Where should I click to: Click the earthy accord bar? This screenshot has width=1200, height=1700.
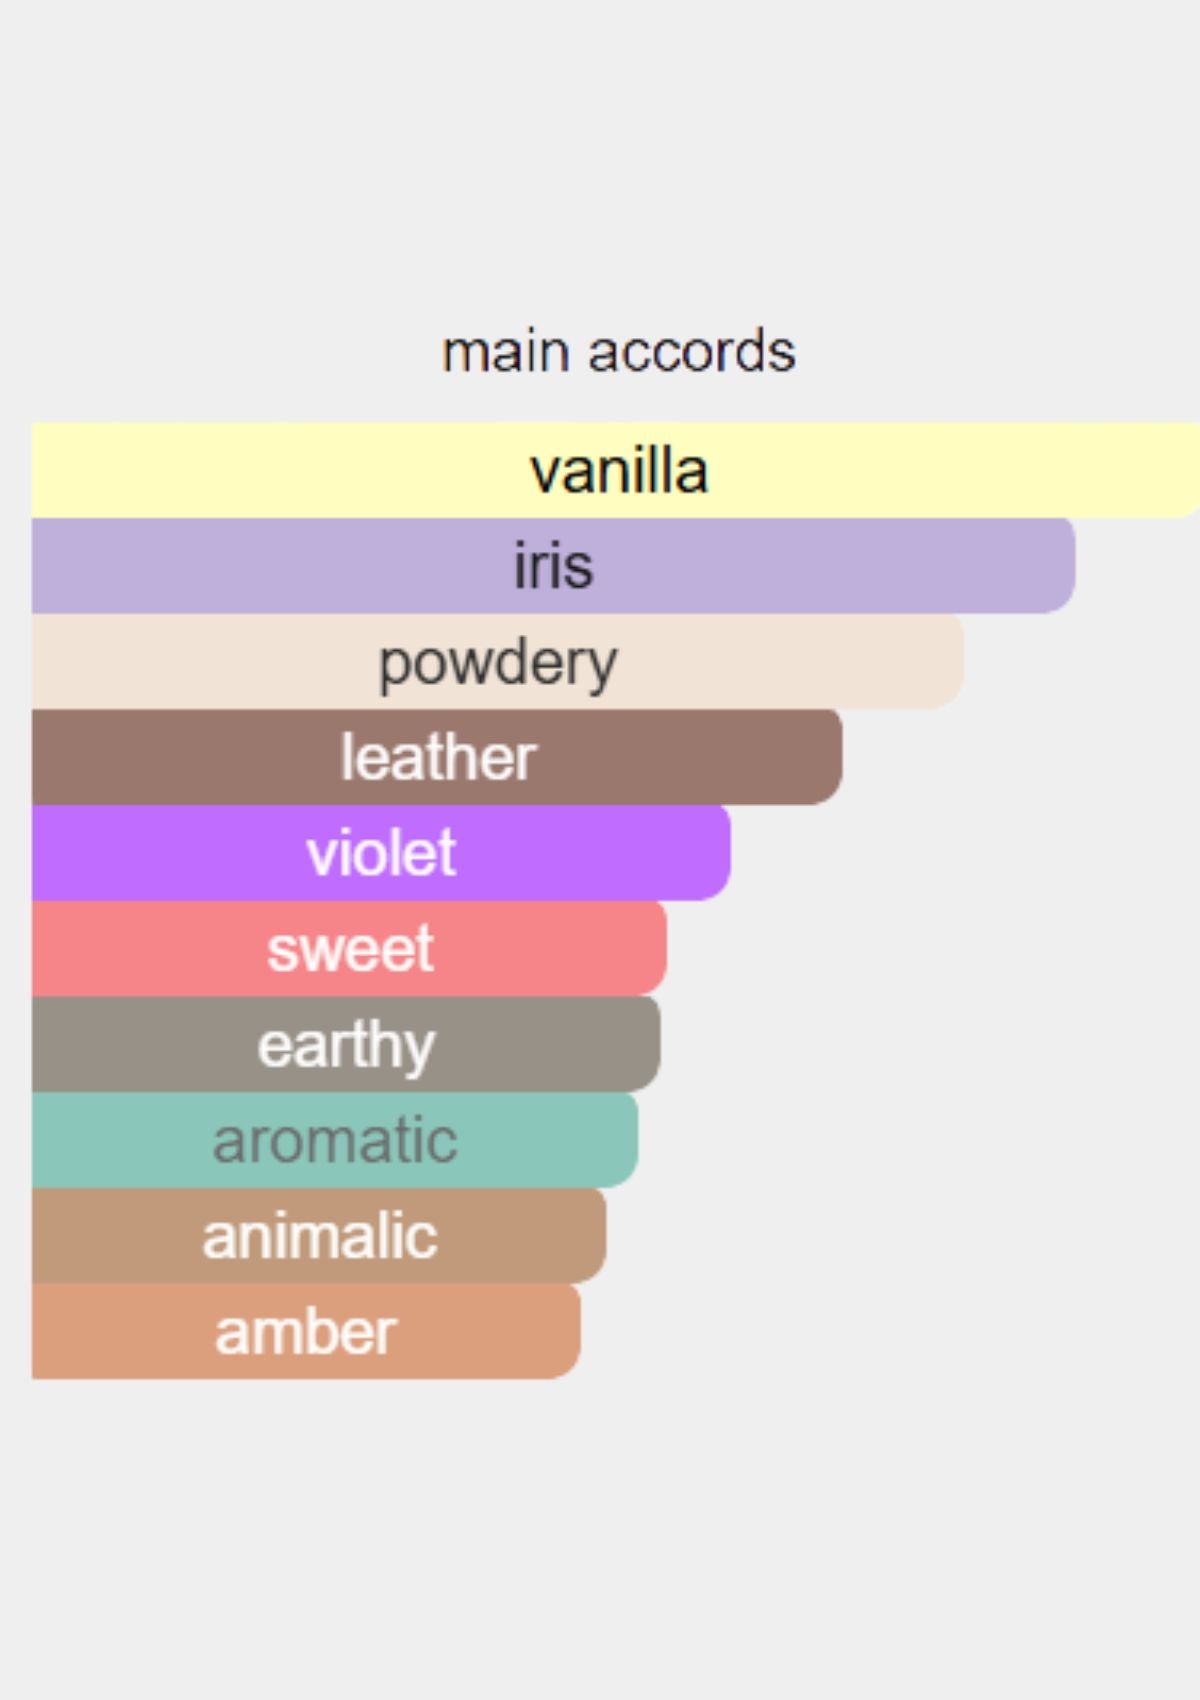coord(346,1044)
